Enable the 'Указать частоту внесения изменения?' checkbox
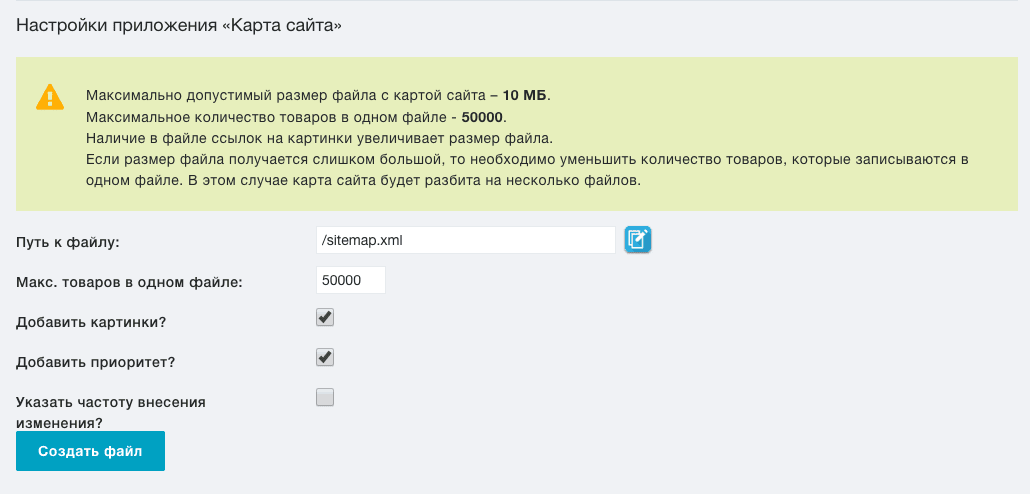The image size is (1030, 494). coord(325,397)
